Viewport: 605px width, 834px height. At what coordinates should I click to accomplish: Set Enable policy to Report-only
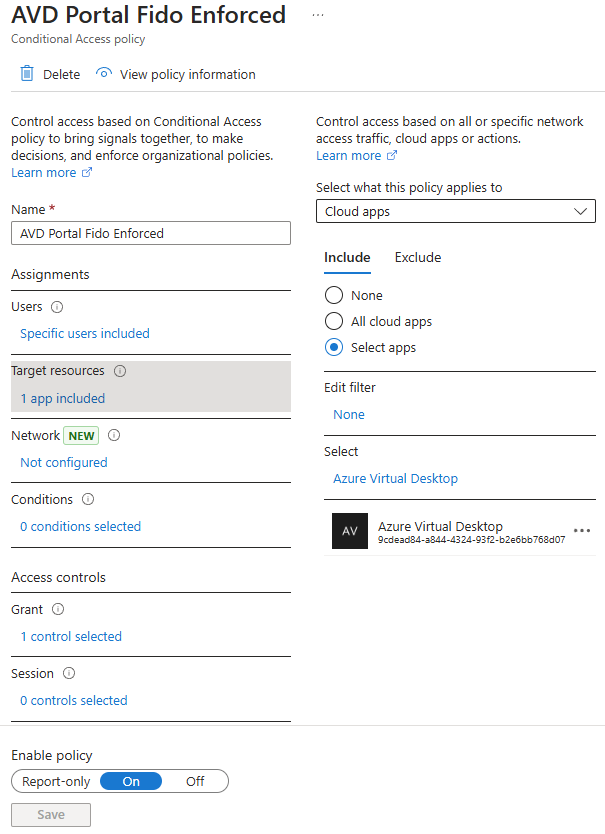click(x=56, y=781)
